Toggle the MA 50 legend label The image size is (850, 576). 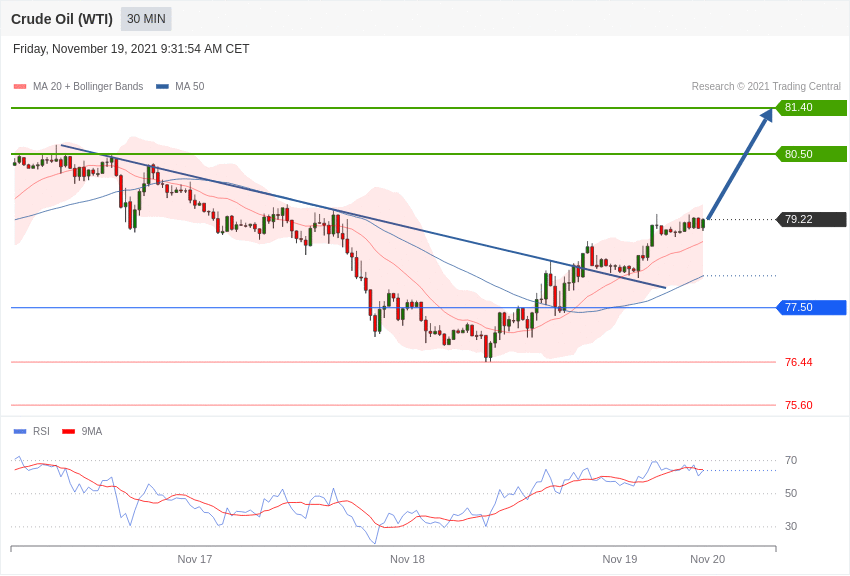coord(190,87)
